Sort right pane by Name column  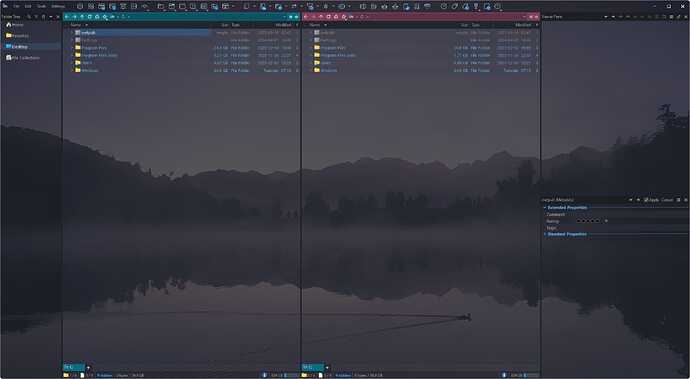pos(315,25)
